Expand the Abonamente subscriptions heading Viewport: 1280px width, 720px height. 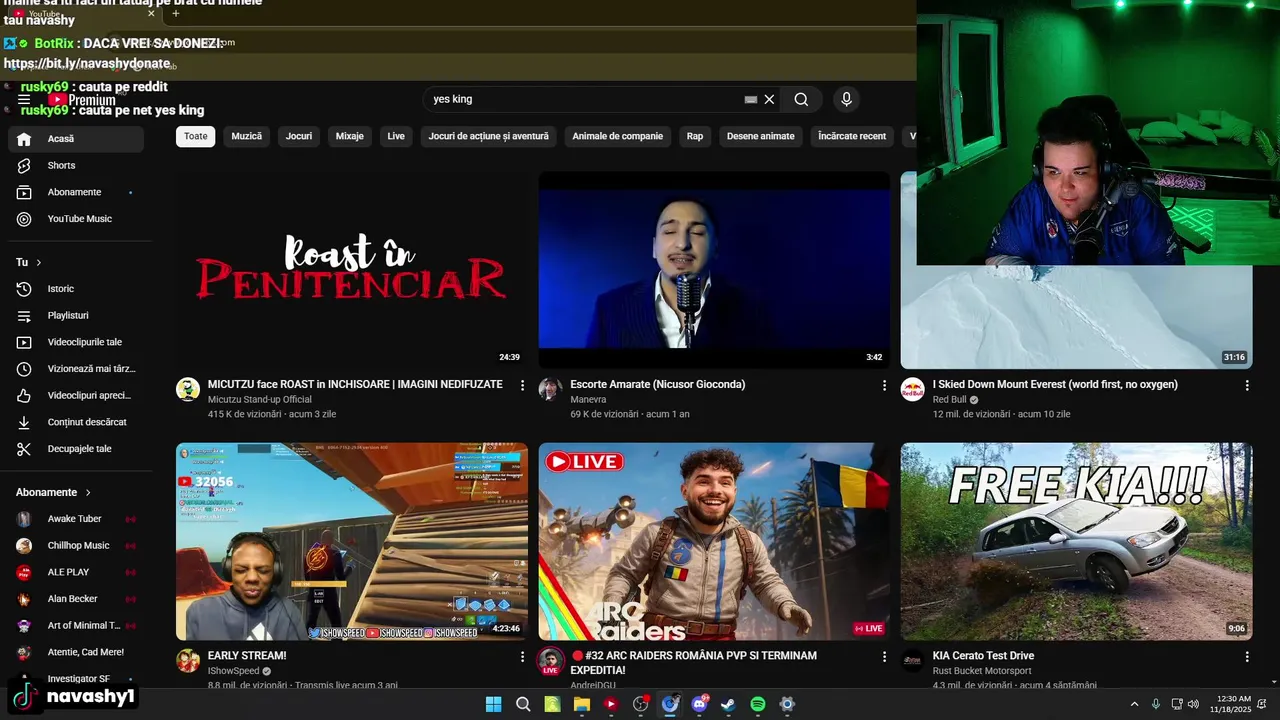53,492
